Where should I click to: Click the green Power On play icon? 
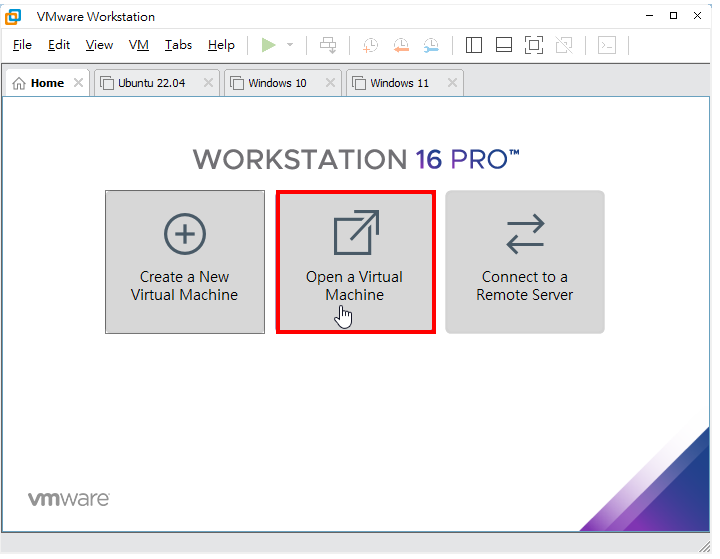tap(268, 45)
